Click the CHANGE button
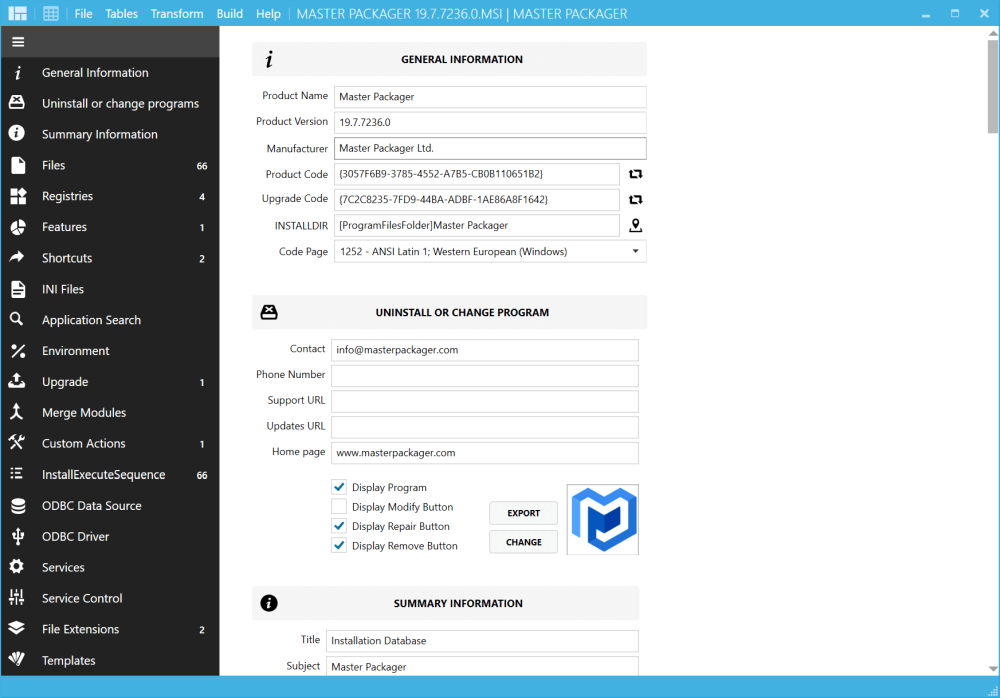 [524, 542]
